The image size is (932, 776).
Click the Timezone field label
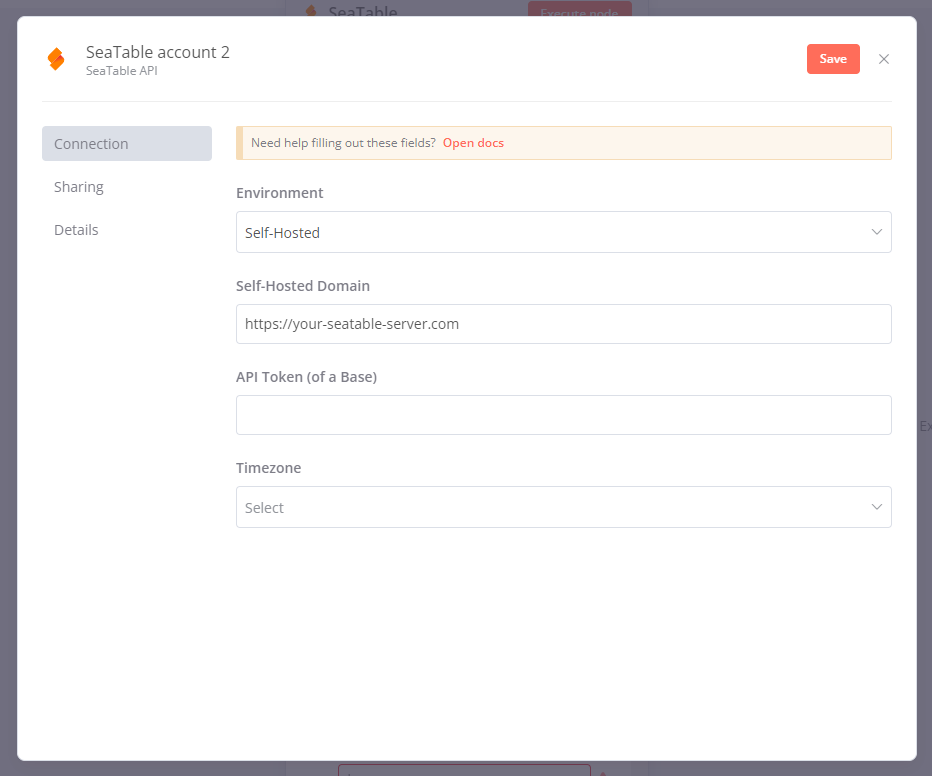point(268,468)
